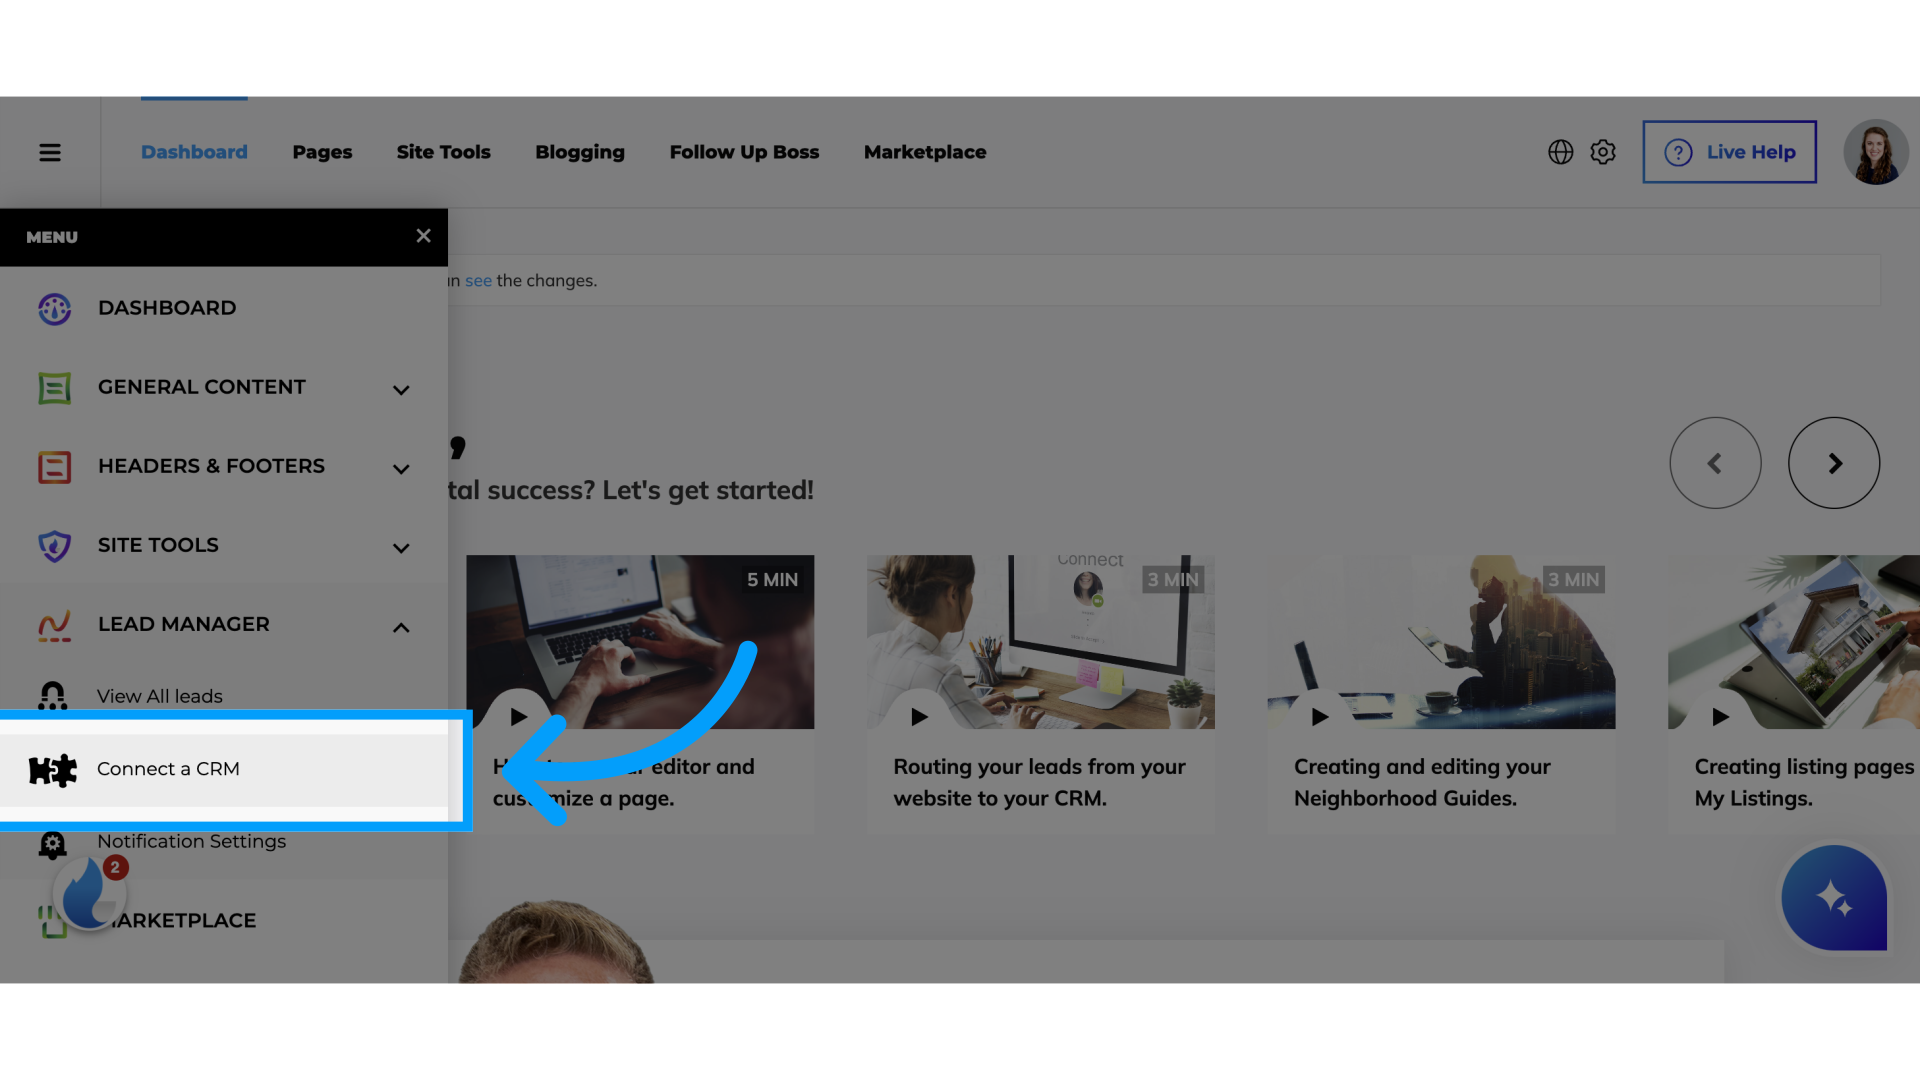Click the Connect a CRM puzzle icon

53,767
